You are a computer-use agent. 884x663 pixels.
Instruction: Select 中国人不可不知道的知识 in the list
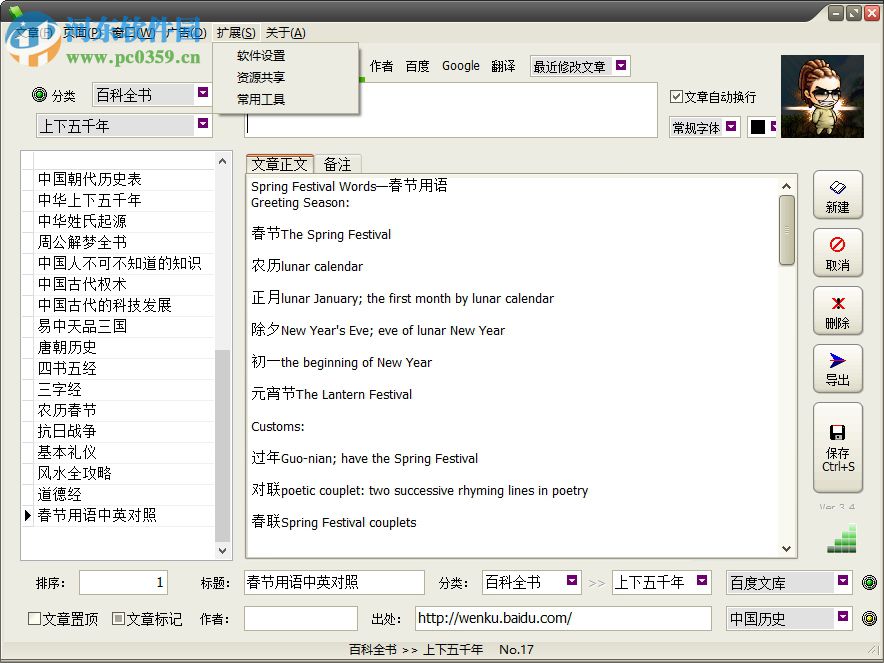click(124, 263)
